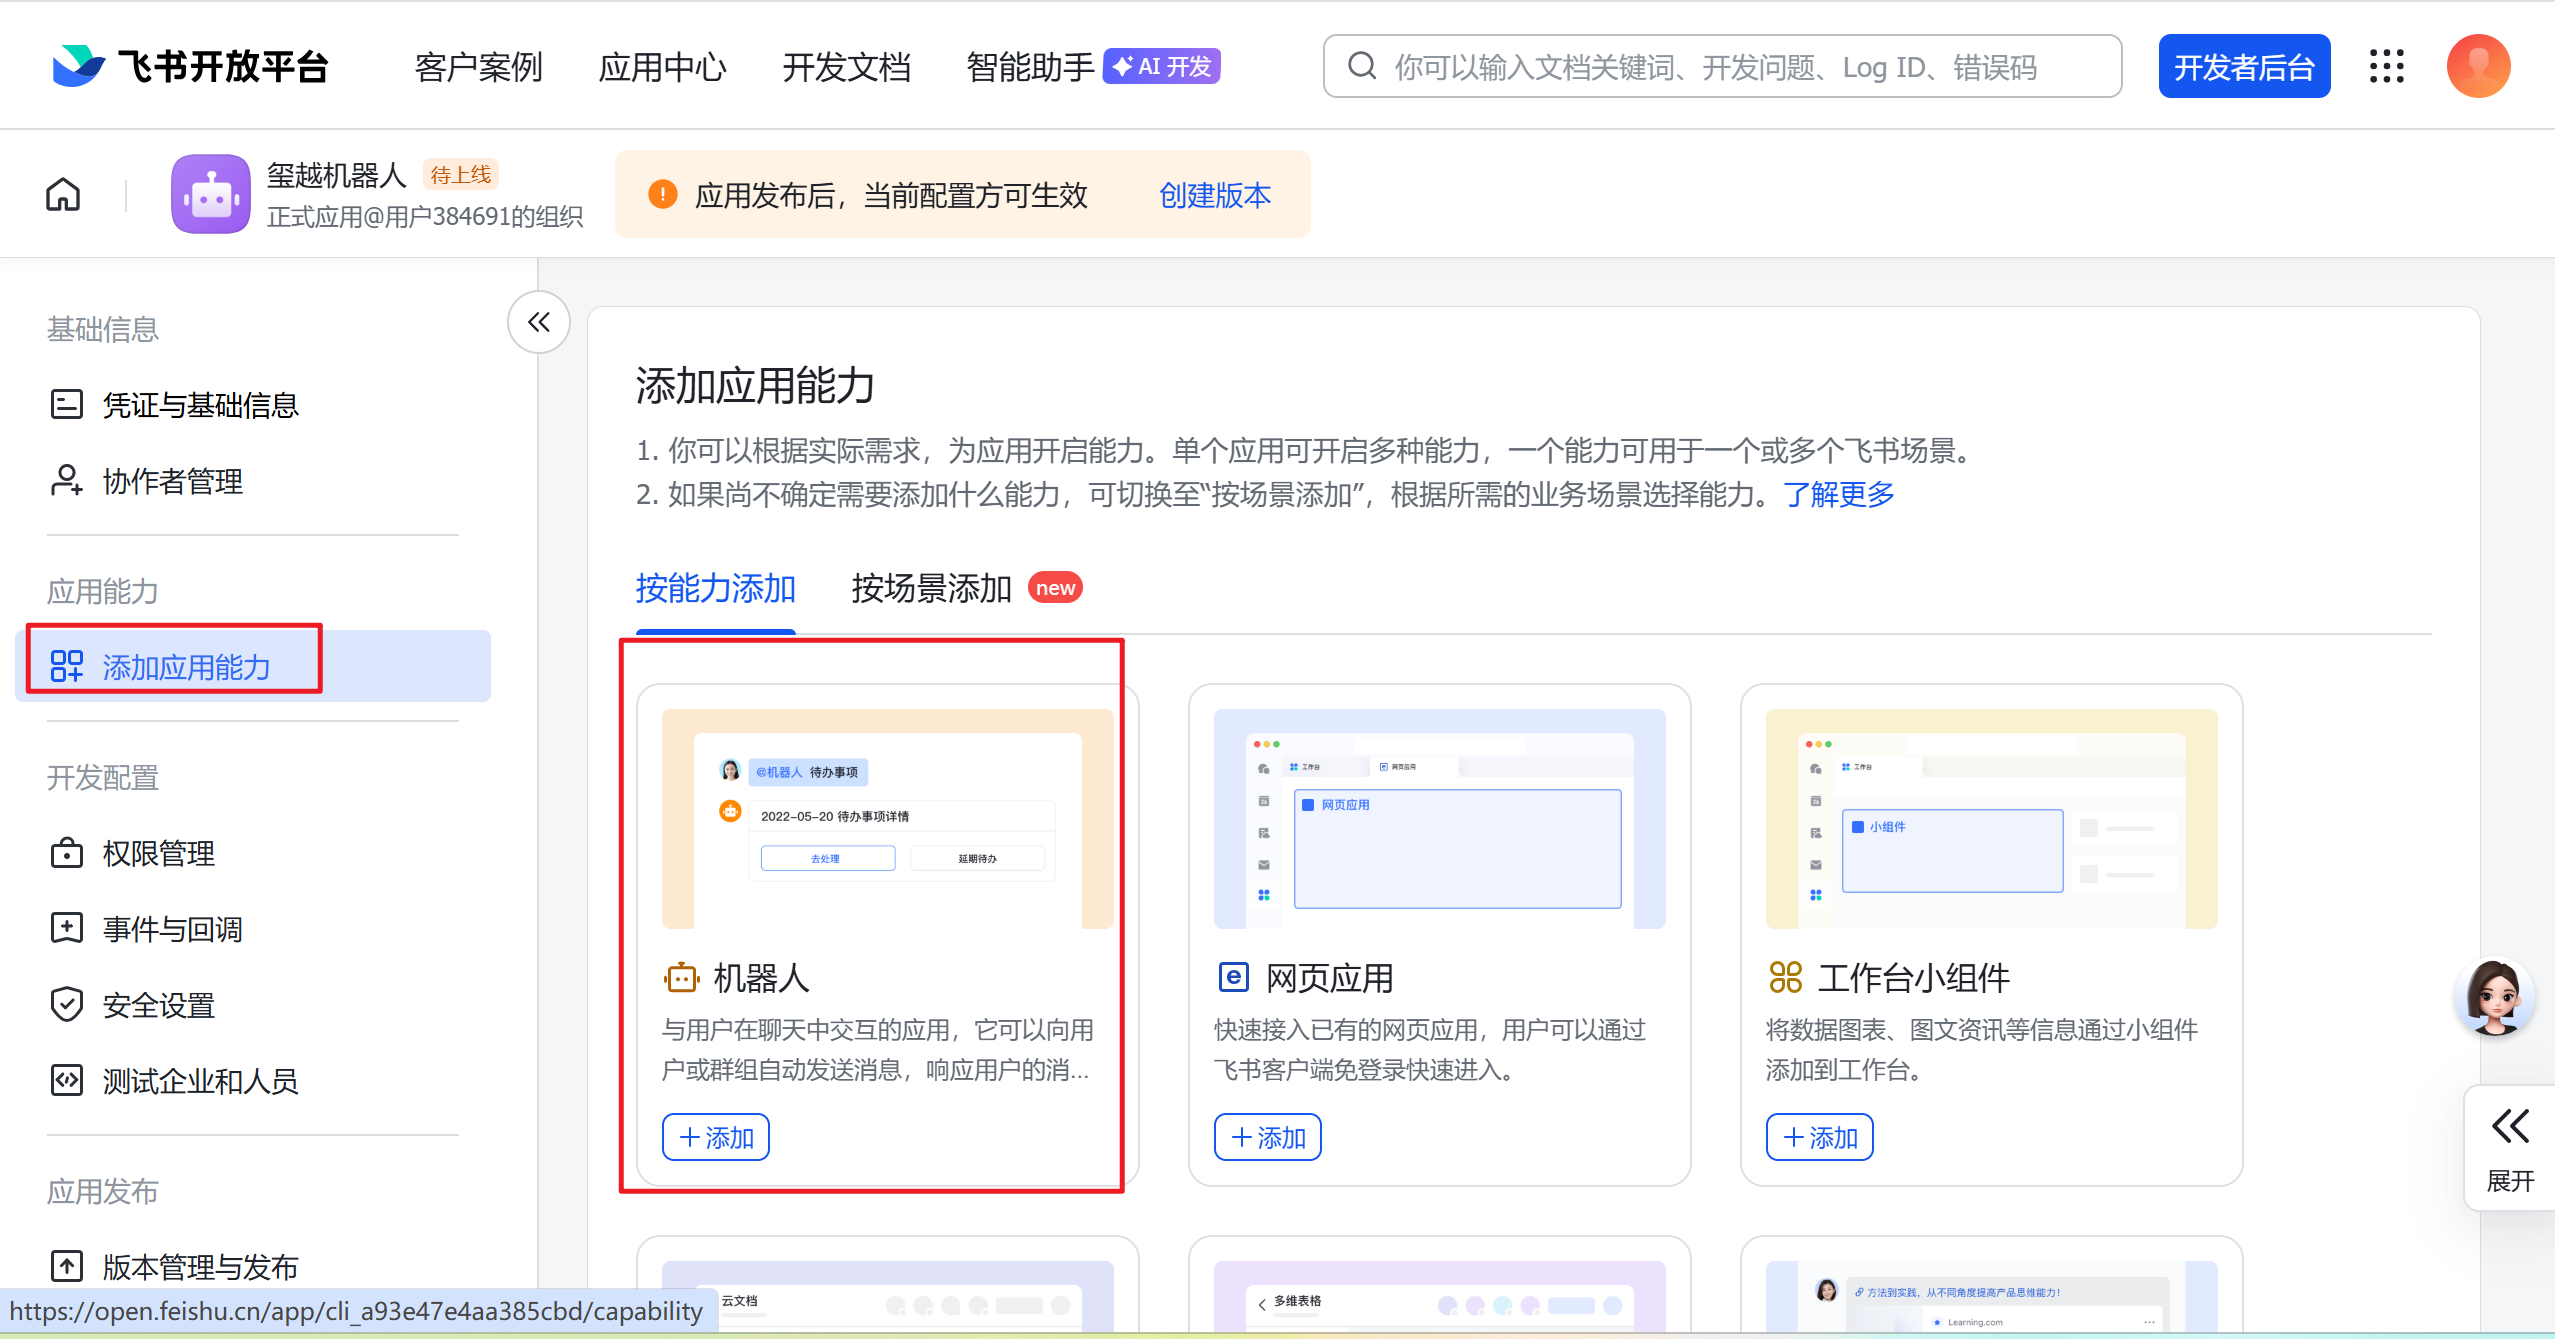Click the app name 玺越机器人
This screenshot has height=1339, width=2555.
(336, 175)
